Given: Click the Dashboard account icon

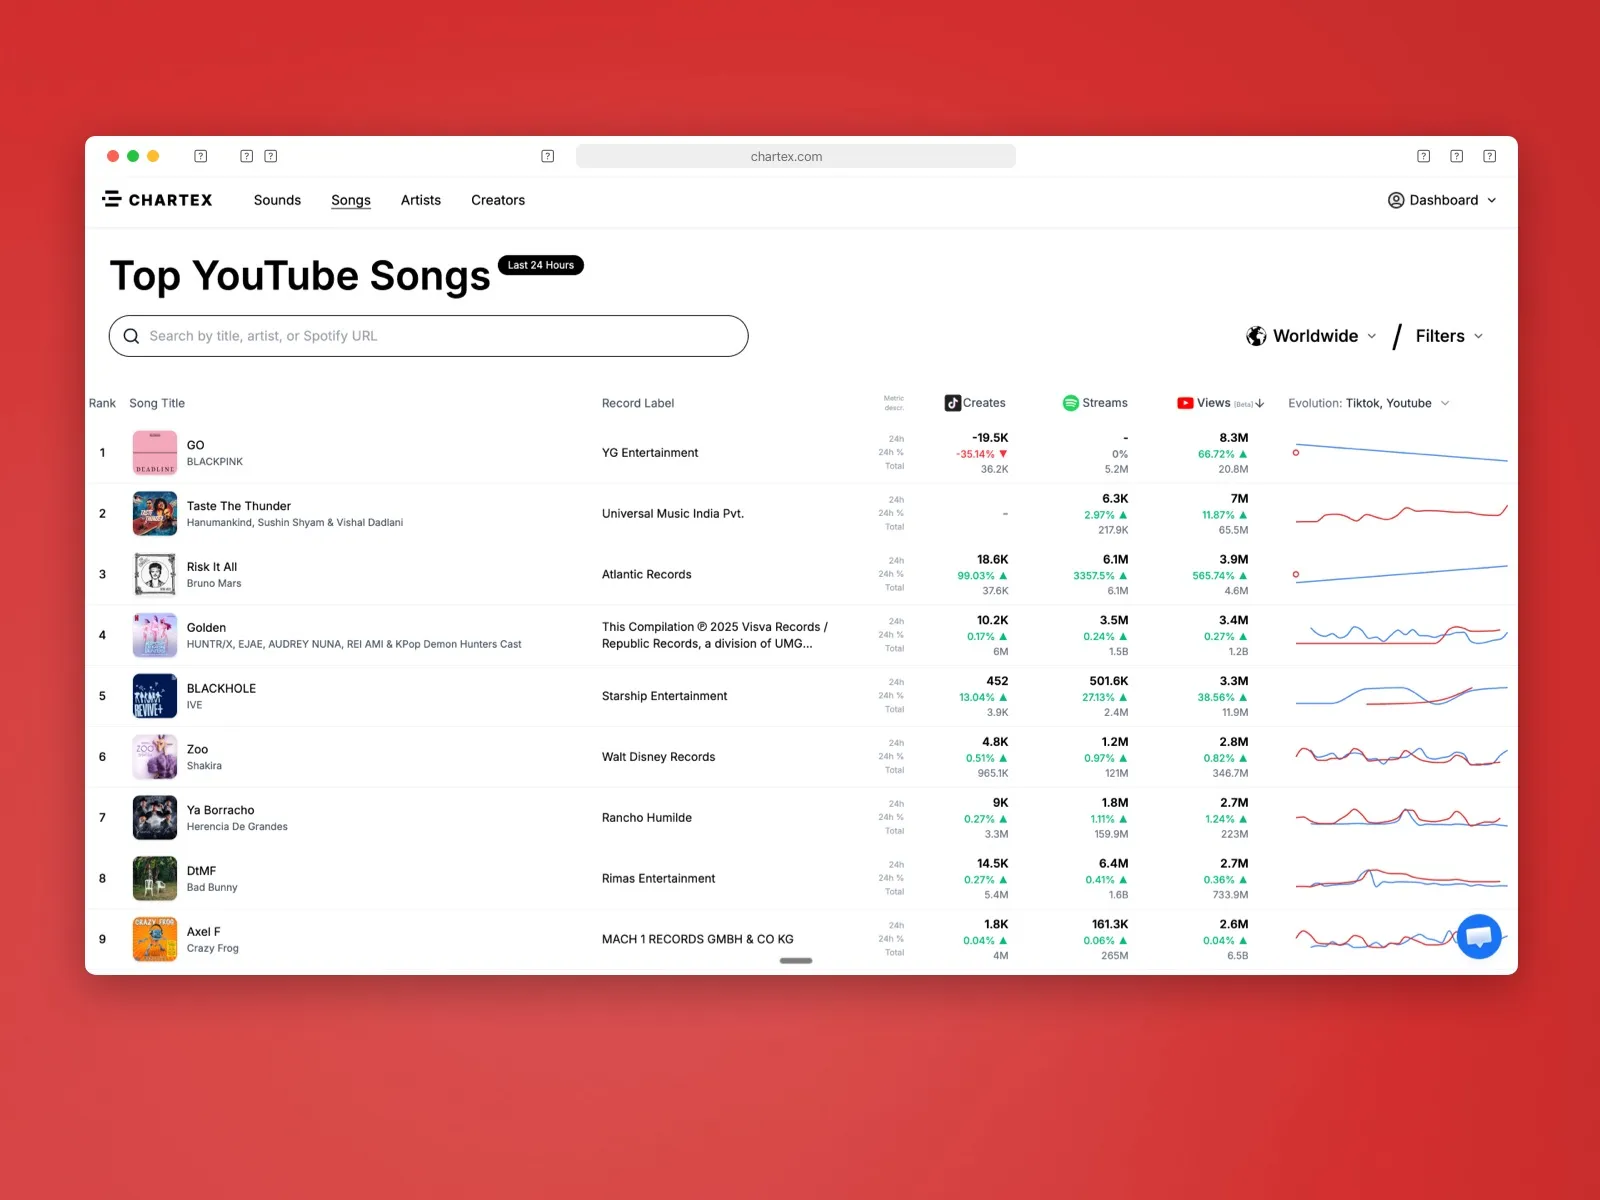Looking at the screenshot, I should point(1396,200).
